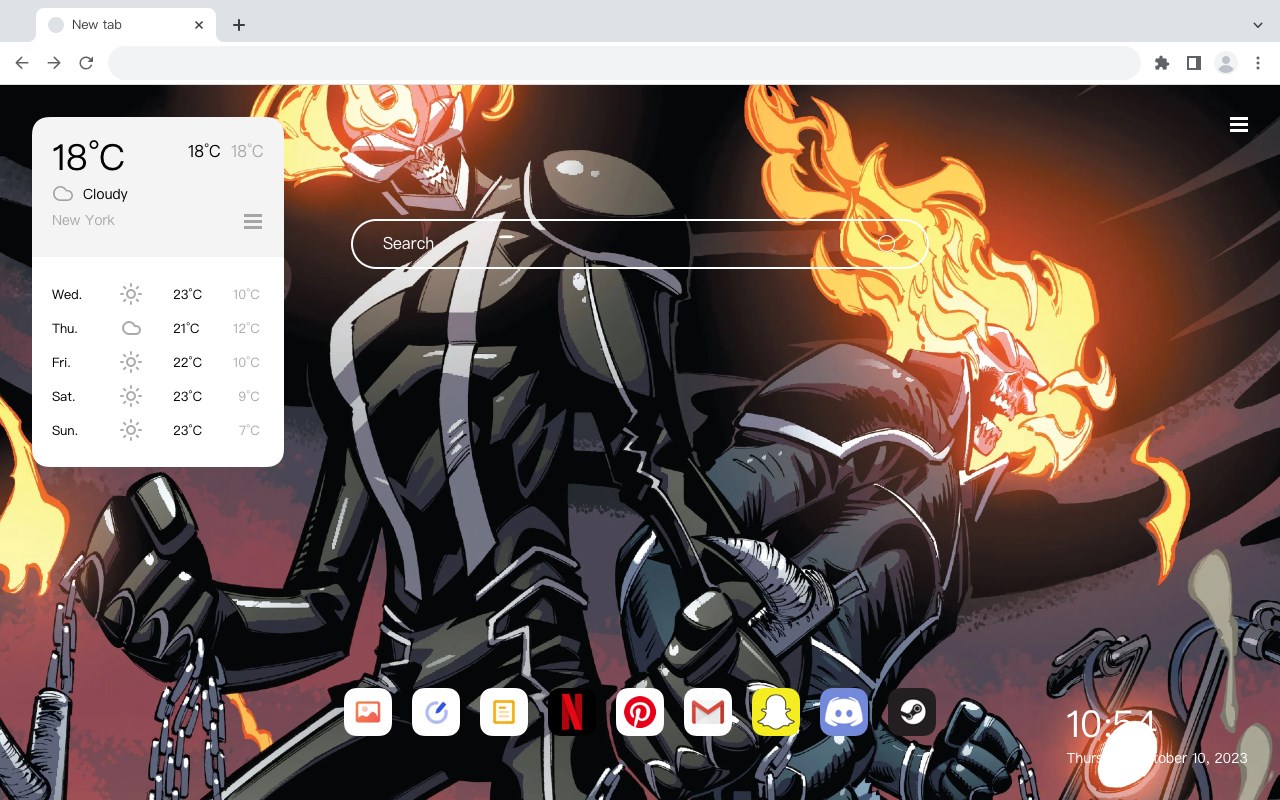Select the Fri. forecast row label
1280x800 pixels.
tap(61, 362)
